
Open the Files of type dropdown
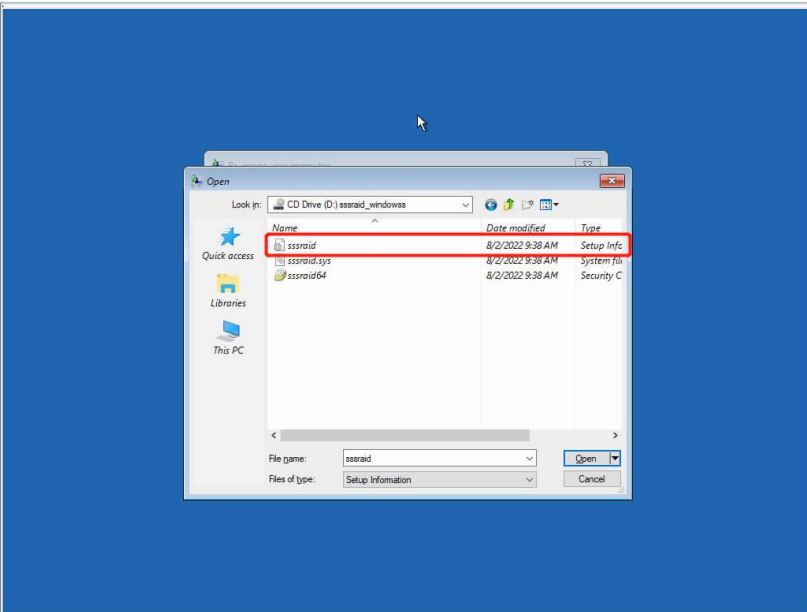(x=440, y=479)
